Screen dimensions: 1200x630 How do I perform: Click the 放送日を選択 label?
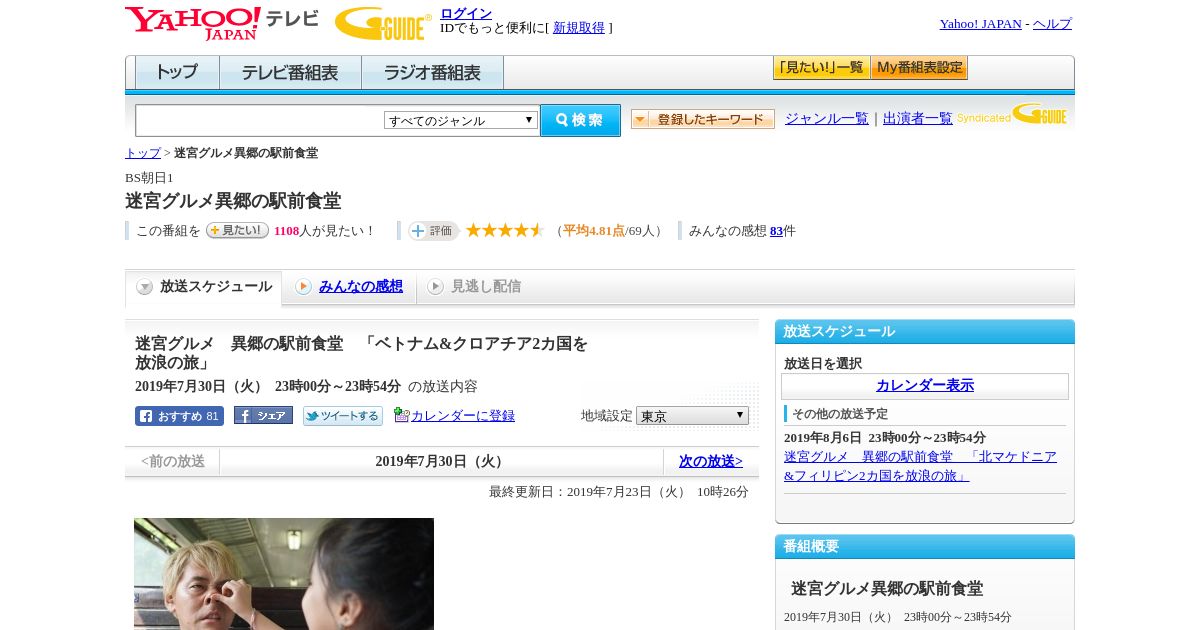823,364
